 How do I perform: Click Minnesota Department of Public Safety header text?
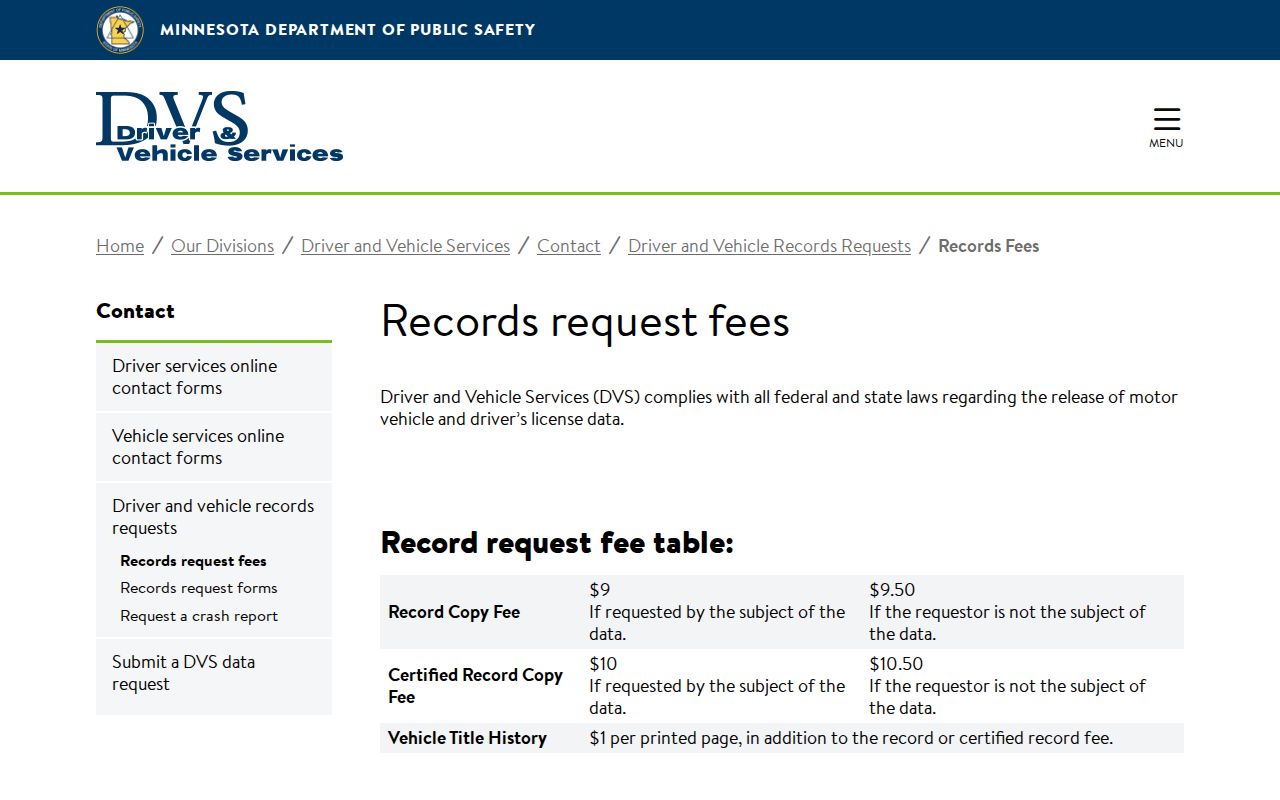pos(347,30)
